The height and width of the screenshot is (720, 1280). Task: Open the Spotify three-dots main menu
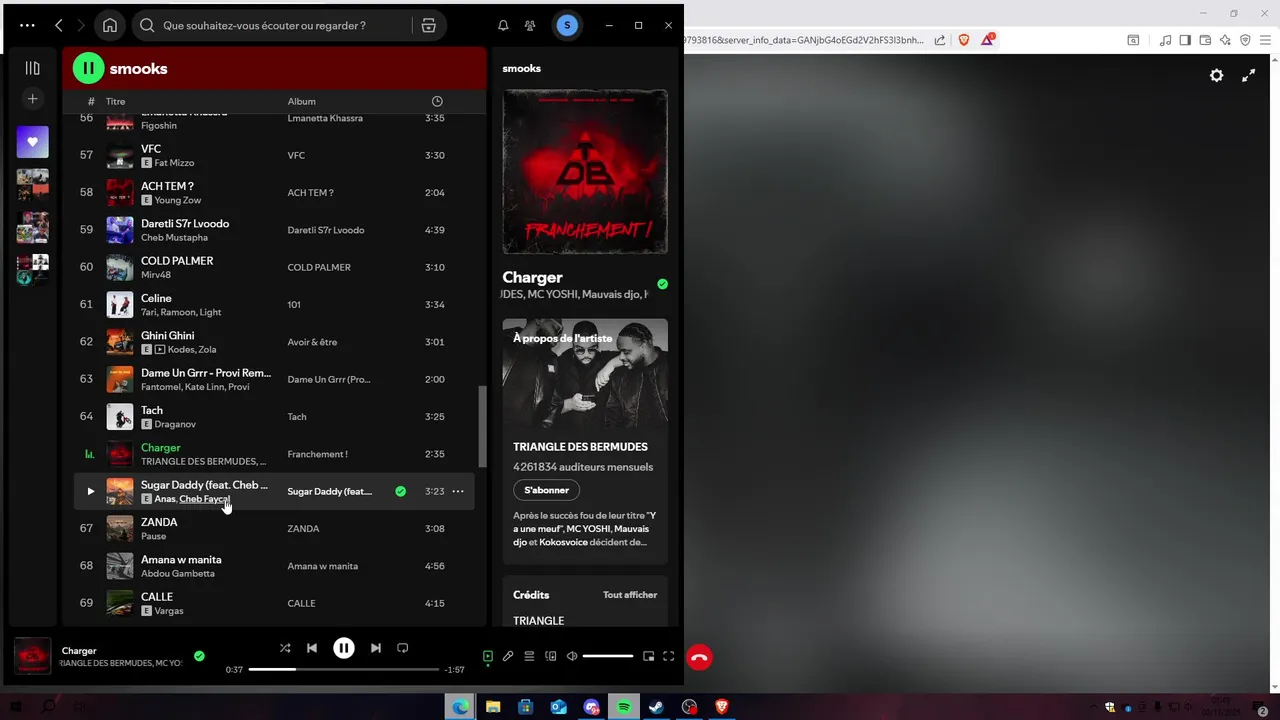27,25
